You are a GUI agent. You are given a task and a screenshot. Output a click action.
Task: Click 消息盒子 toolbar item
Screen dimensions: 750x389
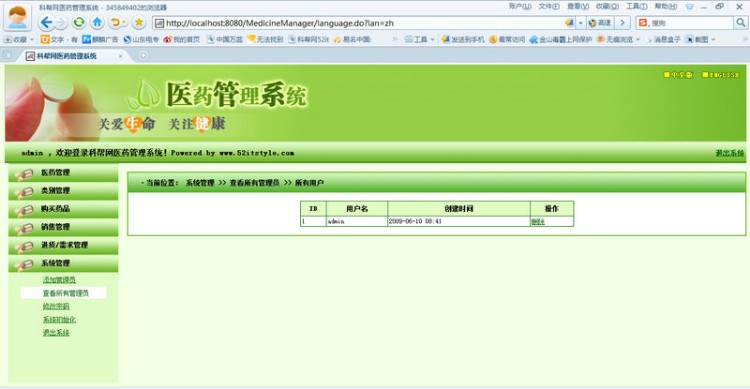tap(663, 39)
